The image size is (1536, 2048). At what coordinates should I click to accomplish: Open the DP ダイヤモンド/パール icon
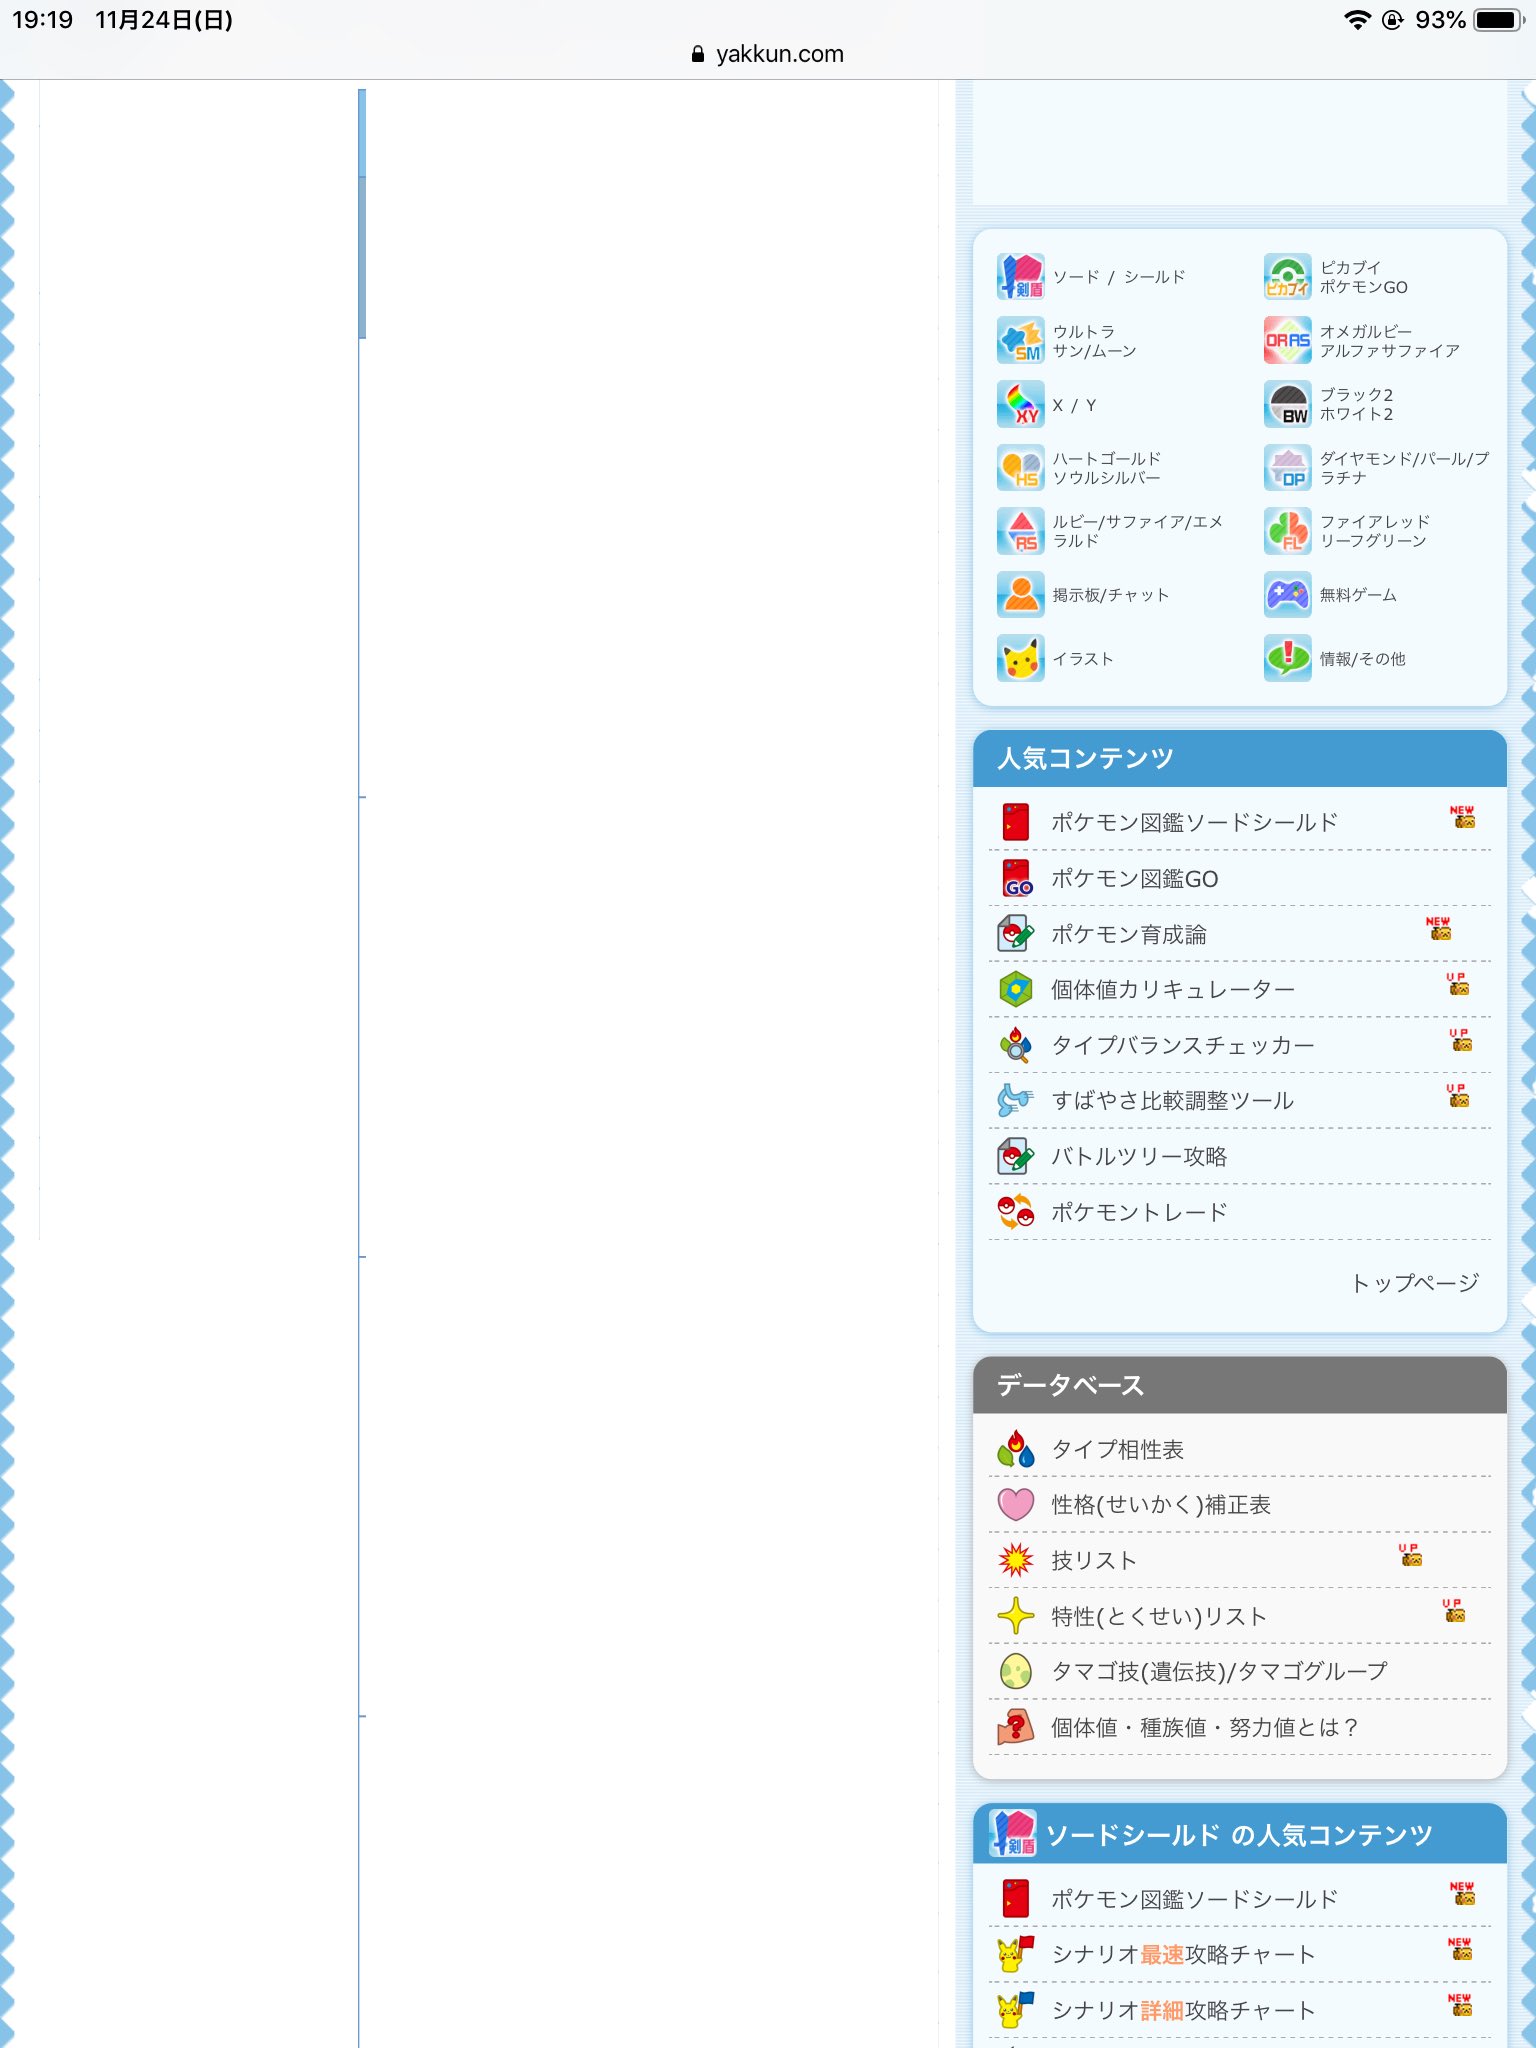1287,468
